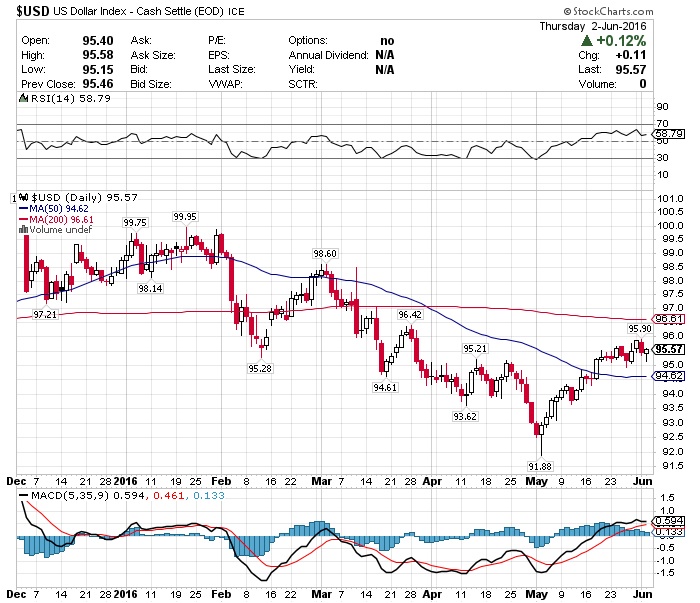Click the Feb label on price axis
Viewport: 700px width, 603px height.
click(x=221, y=481)
